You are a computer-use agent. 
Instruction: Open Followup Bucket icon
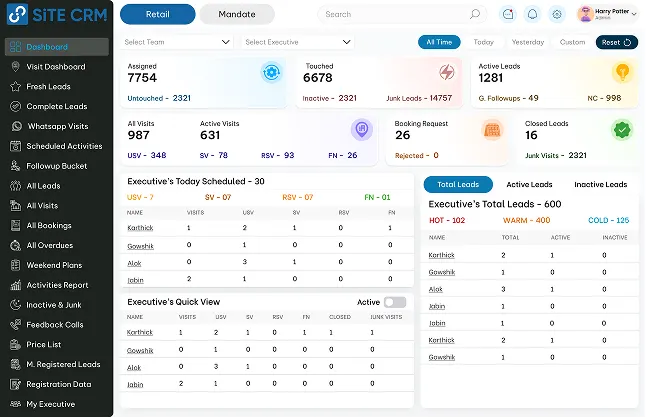pos(15,166)
